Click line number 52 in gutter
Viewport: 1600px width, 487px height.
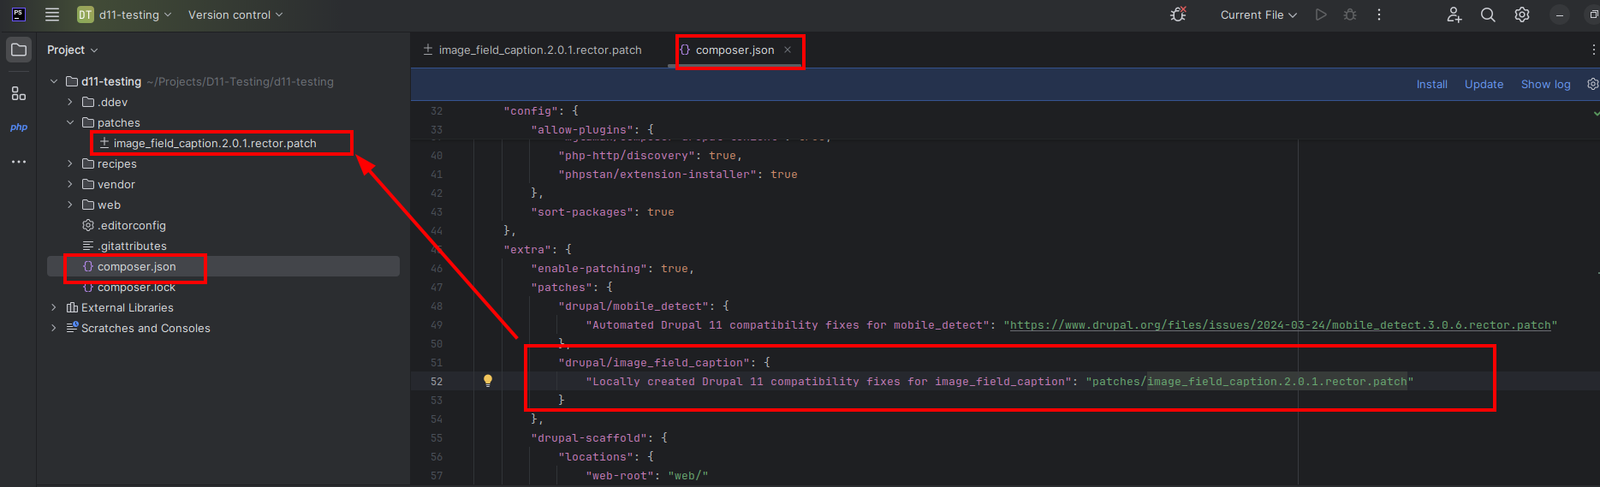[x=437, y=381]
